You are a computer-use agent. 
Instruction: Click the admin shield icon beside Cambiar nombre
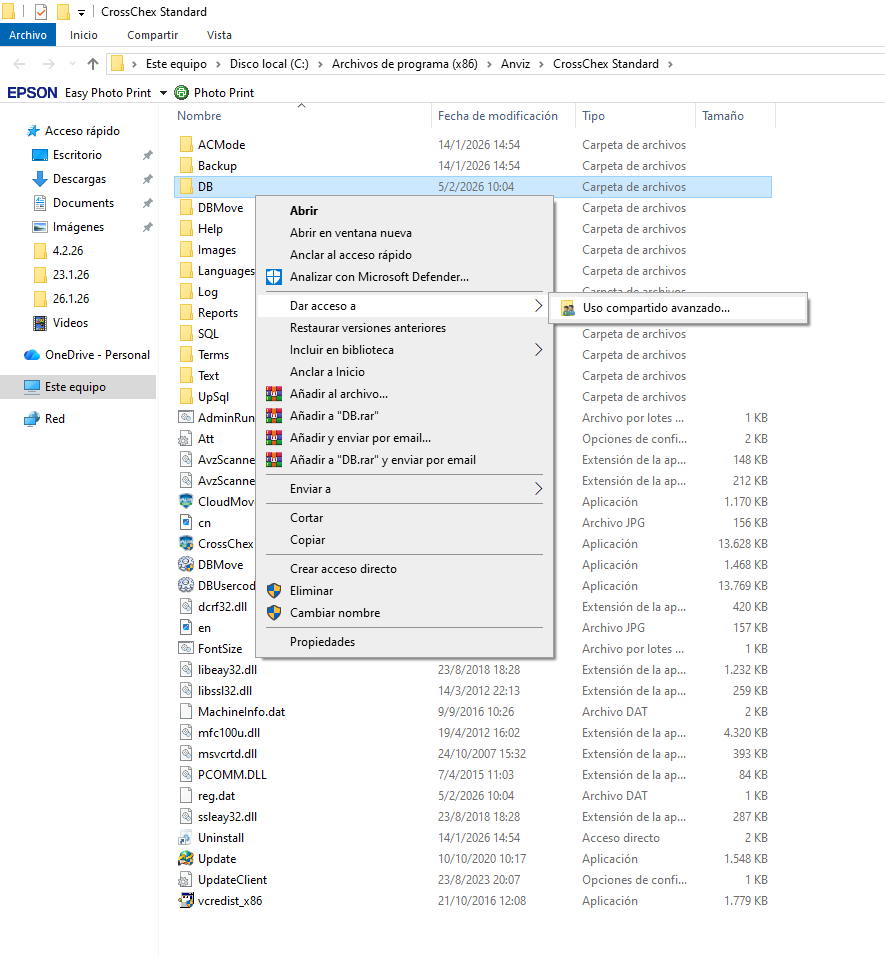(x=274, y=613)
